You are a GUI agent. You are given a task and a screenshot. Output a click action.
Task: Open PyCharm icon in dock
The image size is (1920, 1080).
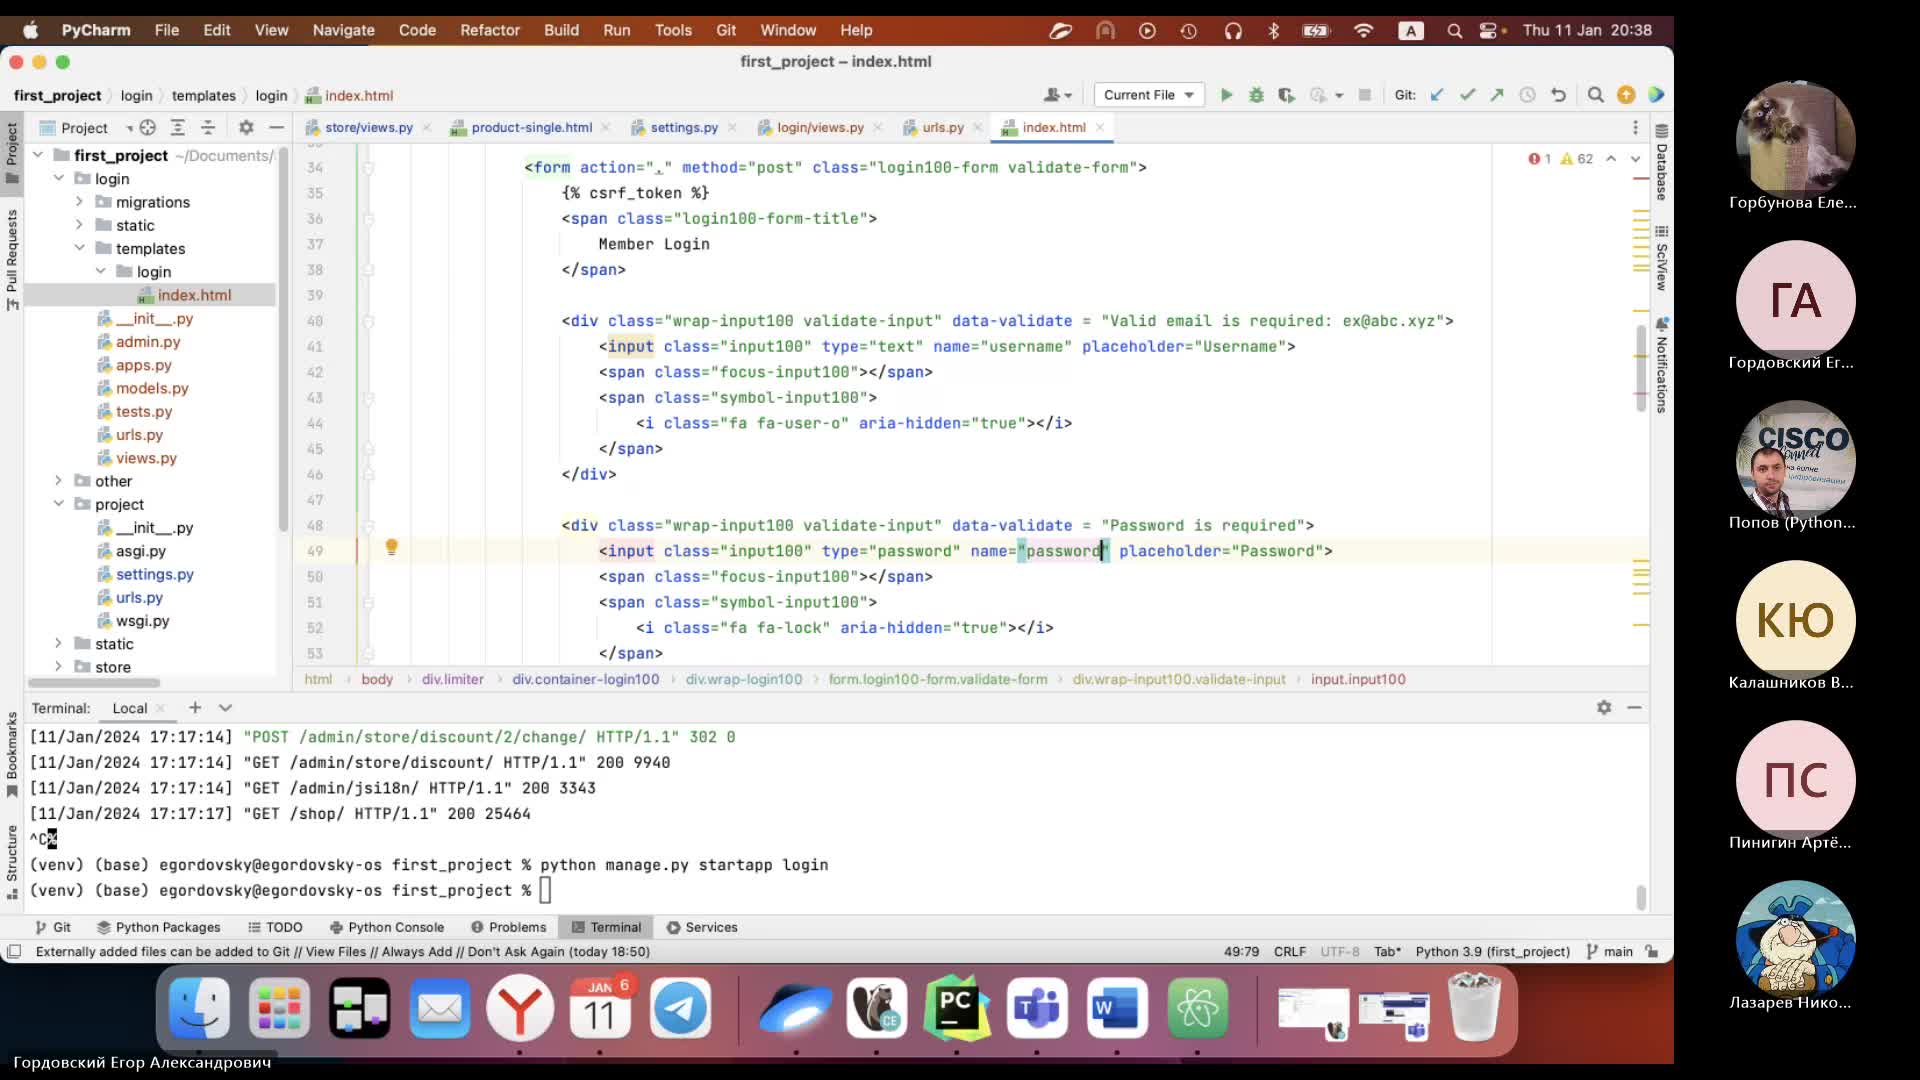(x=956, y=1008)
